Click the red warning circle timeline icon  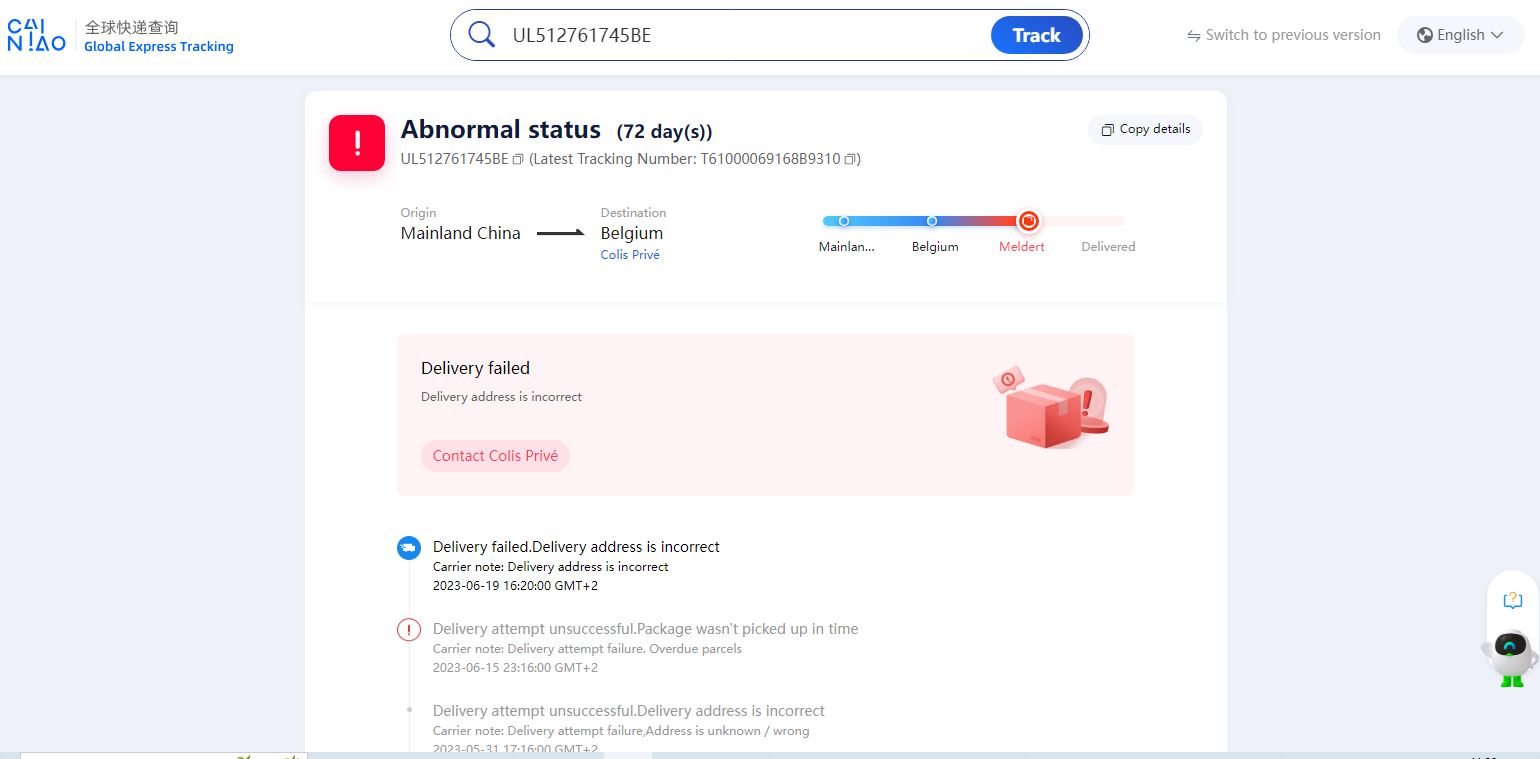click(x=408, y=630)
